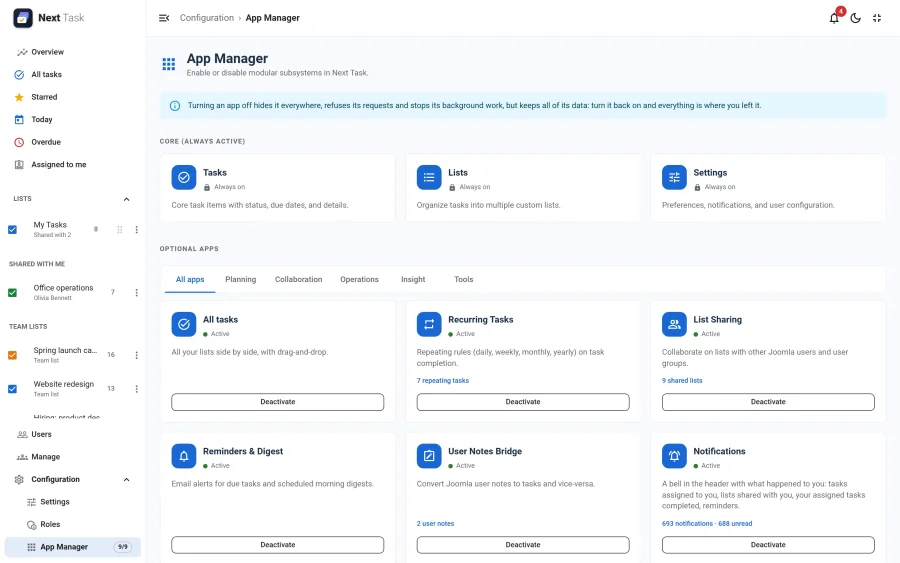Open the Office operations three-dot menu
This screenshot has height=563, width=900.
[x=137, y=293]
